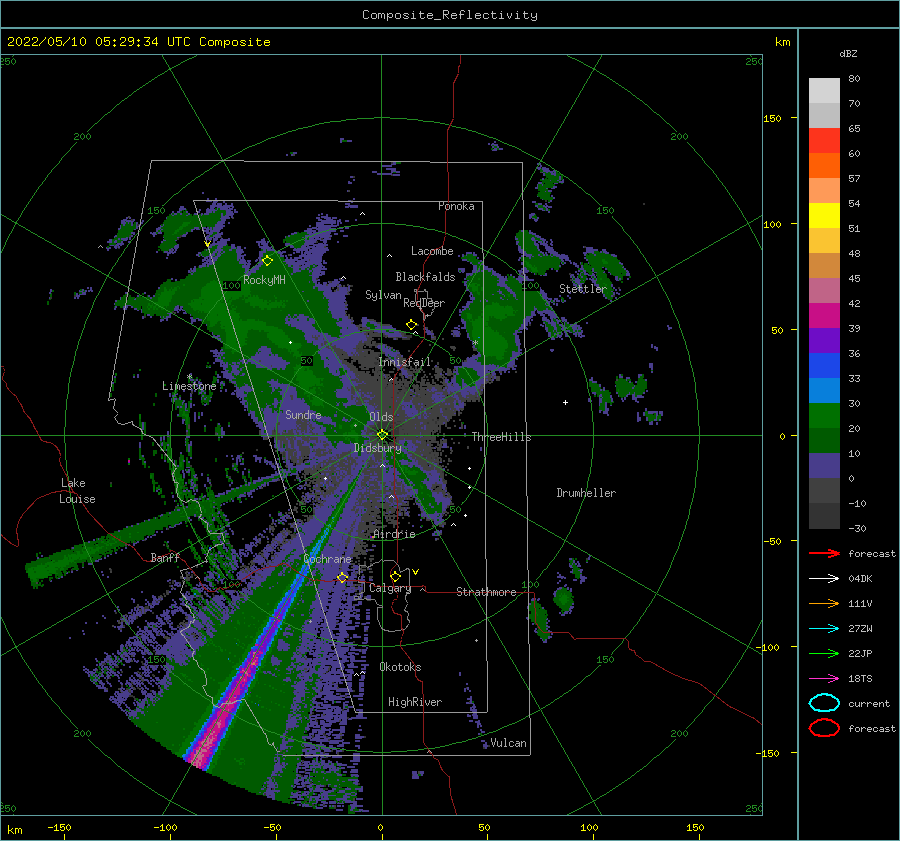Pick the yellow 54 dBZ legend swatch
900x841 pixels.
click(x=824, y=215)
